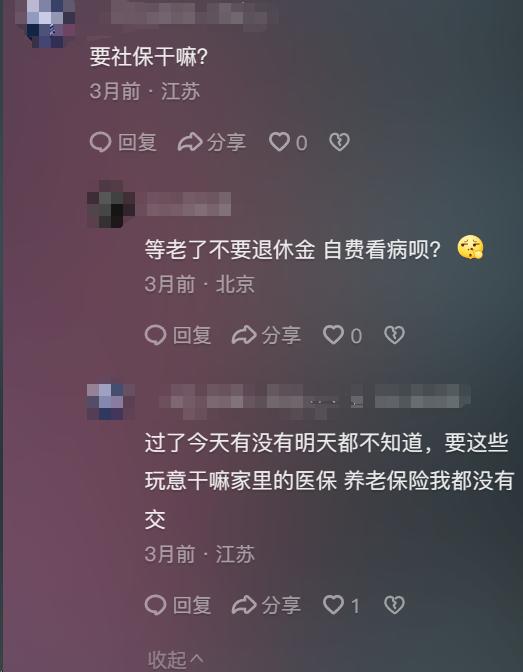
Task: Open the Beijing commenter's avatar
Action: point(111,204)
